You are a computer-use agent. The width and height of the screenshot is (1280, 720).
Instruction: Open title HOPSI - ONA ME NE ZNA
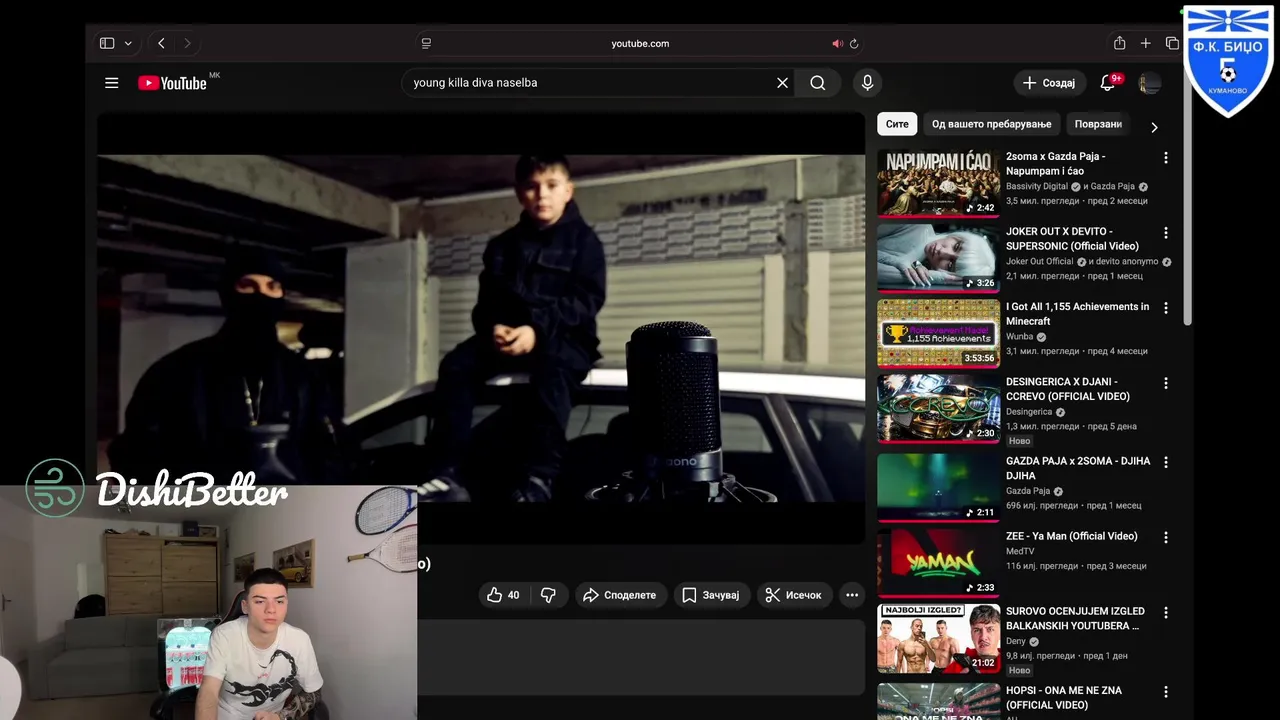tap(1064, 698)
